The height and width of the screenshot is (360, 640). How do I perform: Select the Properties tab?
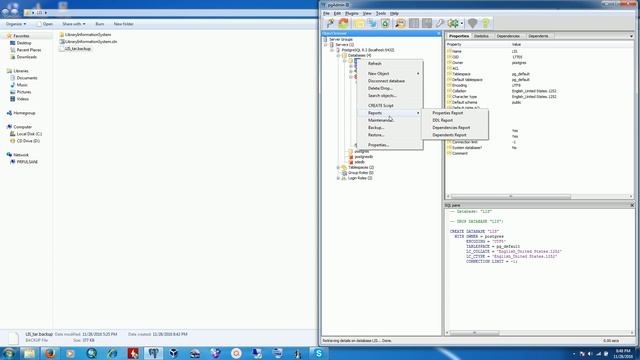pyautogui.click(x=459, y=36)
